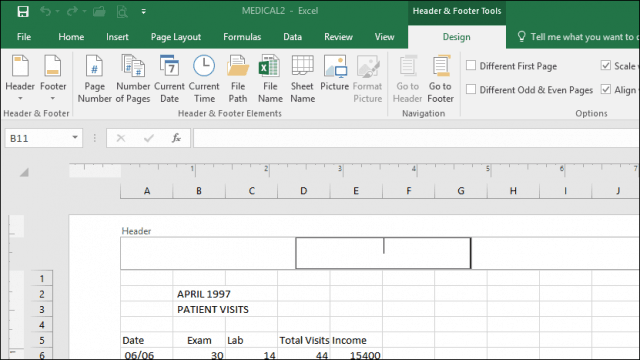Click the center header section box

coord(383,253)
